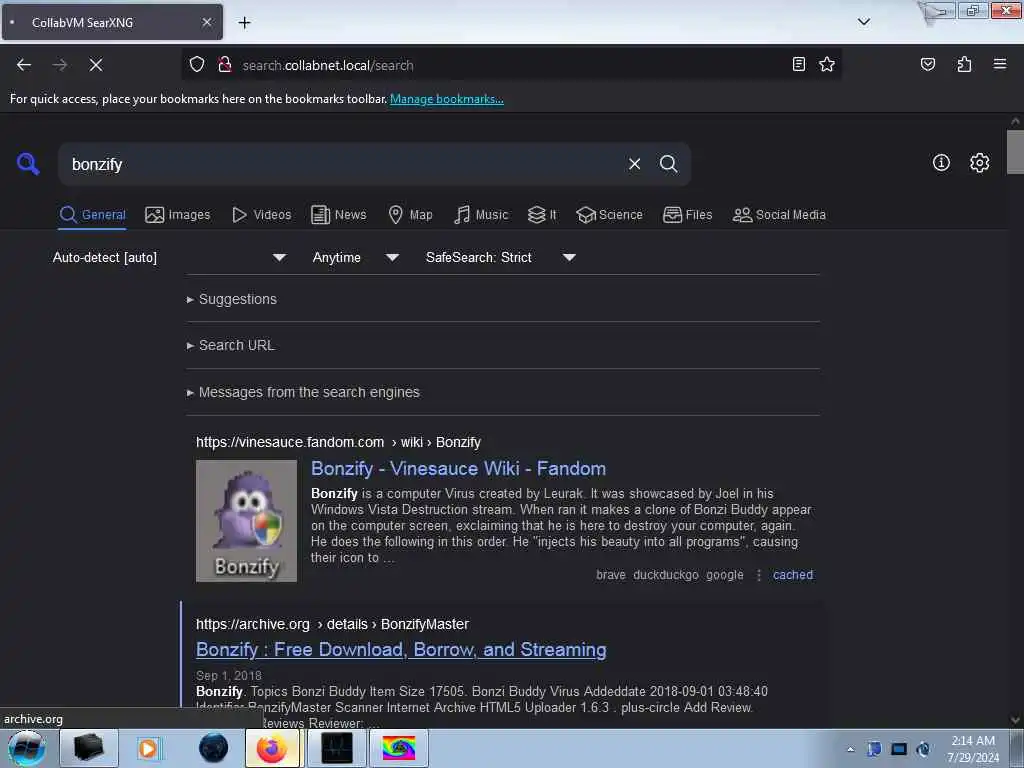The width and height of the screenshot is (1024, 768).
Task: Open the black box taskbar app
Action: tap(88, 748)
